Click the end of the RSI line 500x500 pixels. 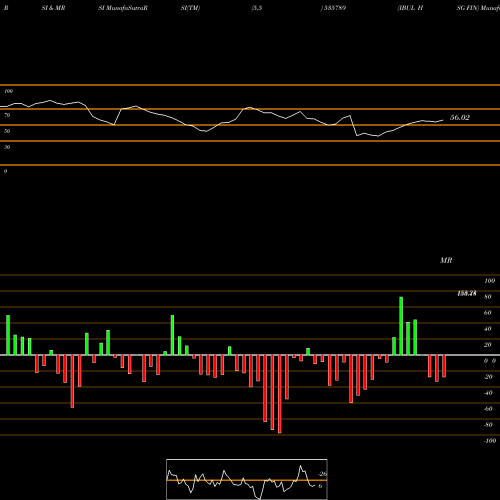(443, 120)
